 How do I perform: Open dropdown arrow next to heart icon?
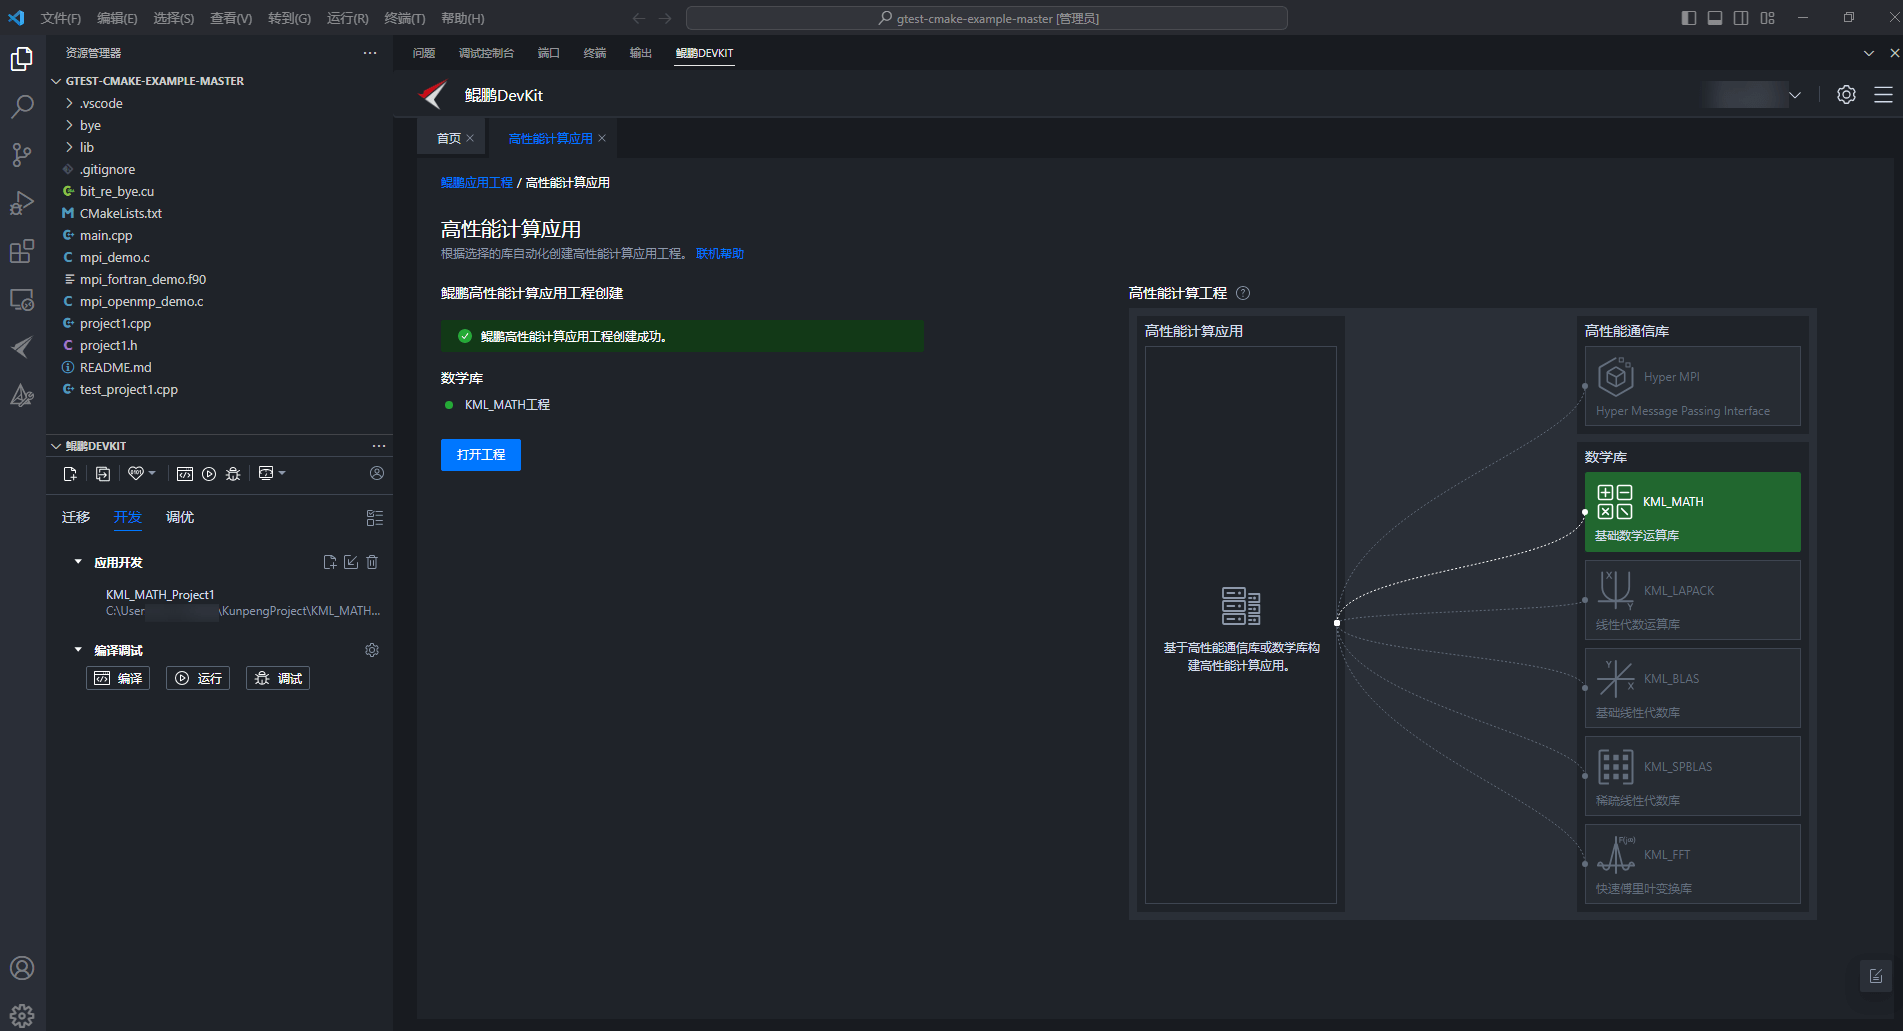[x=152, y=473]
